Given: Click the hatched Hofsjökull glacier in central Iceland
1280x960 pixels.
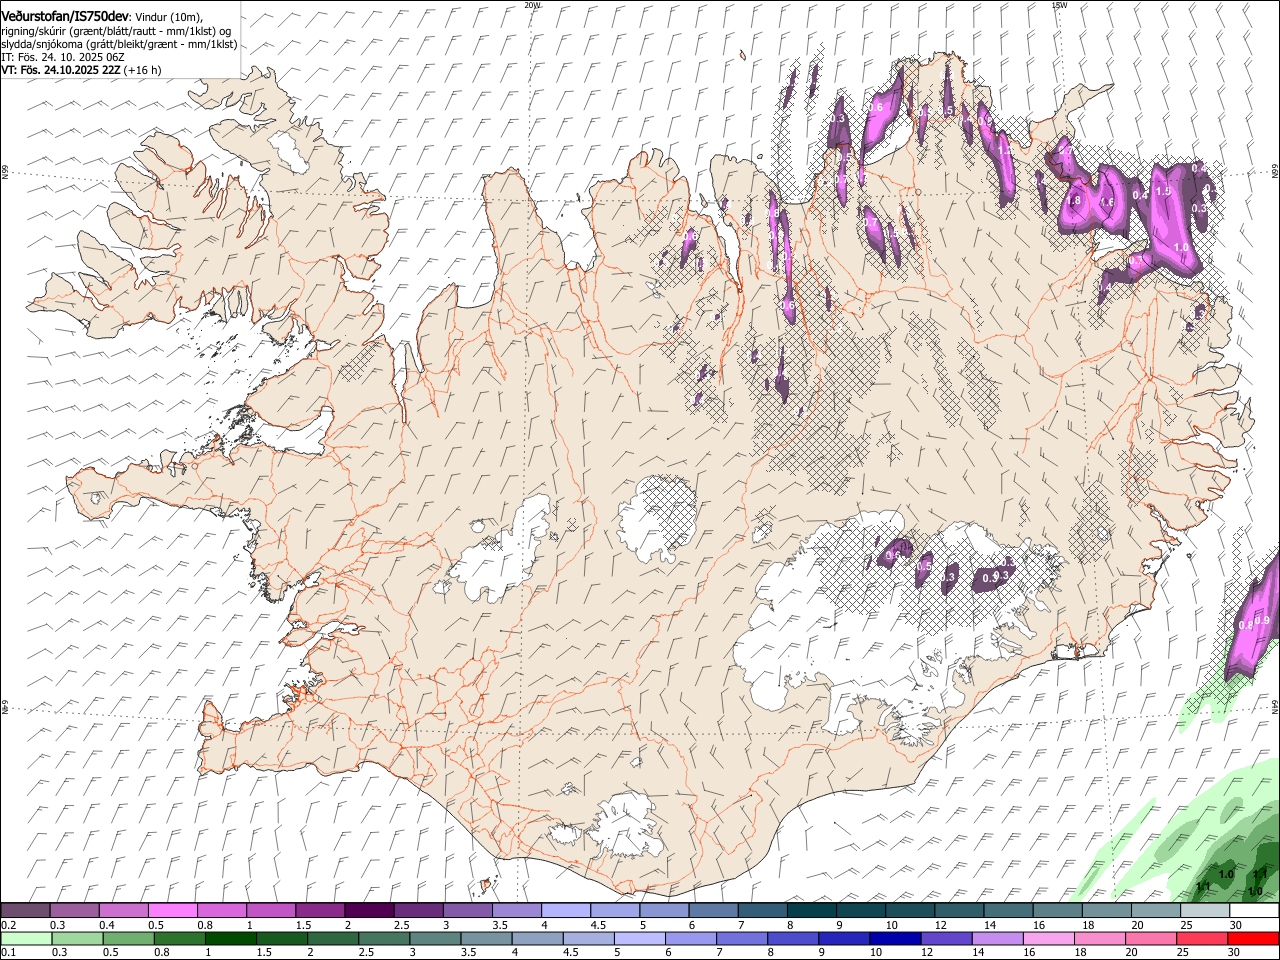Looking at the screenshot, I should coord(658,517).
